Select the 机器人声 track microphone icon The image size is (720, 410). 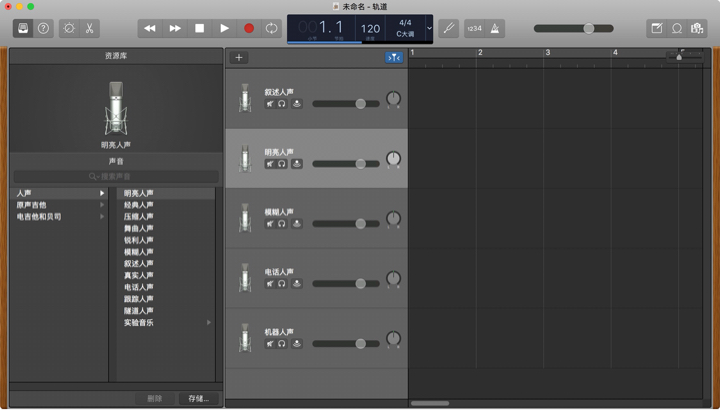click(x=245, y=338)
